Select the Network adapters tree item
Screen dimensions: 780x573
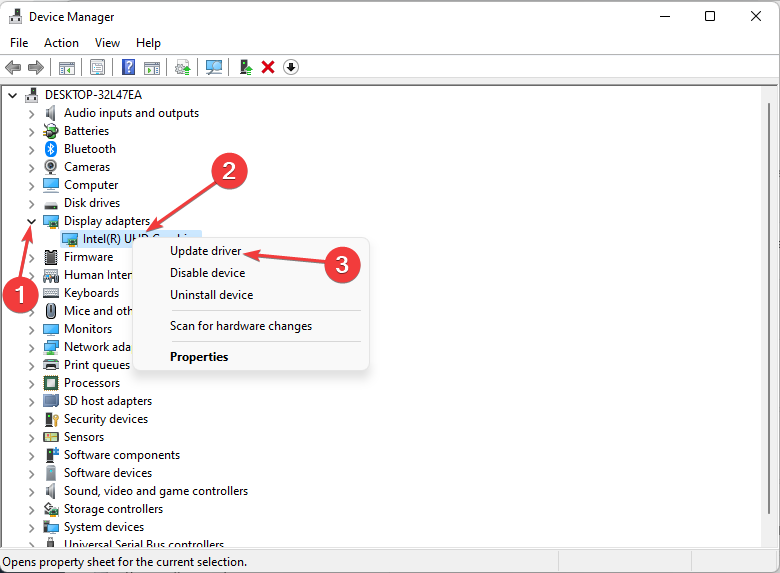click(x=98, y=347)
